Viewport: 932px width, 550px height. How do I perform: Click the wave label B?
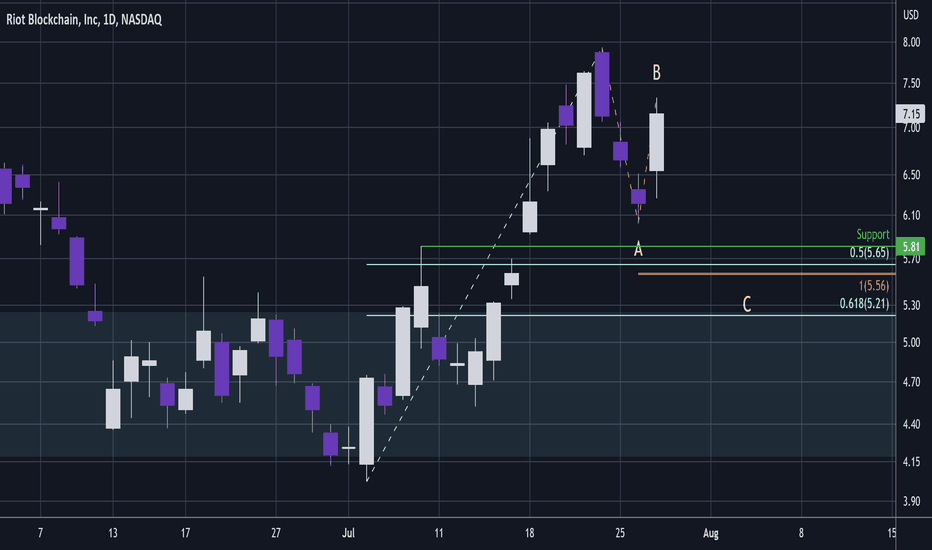(656, 73)
